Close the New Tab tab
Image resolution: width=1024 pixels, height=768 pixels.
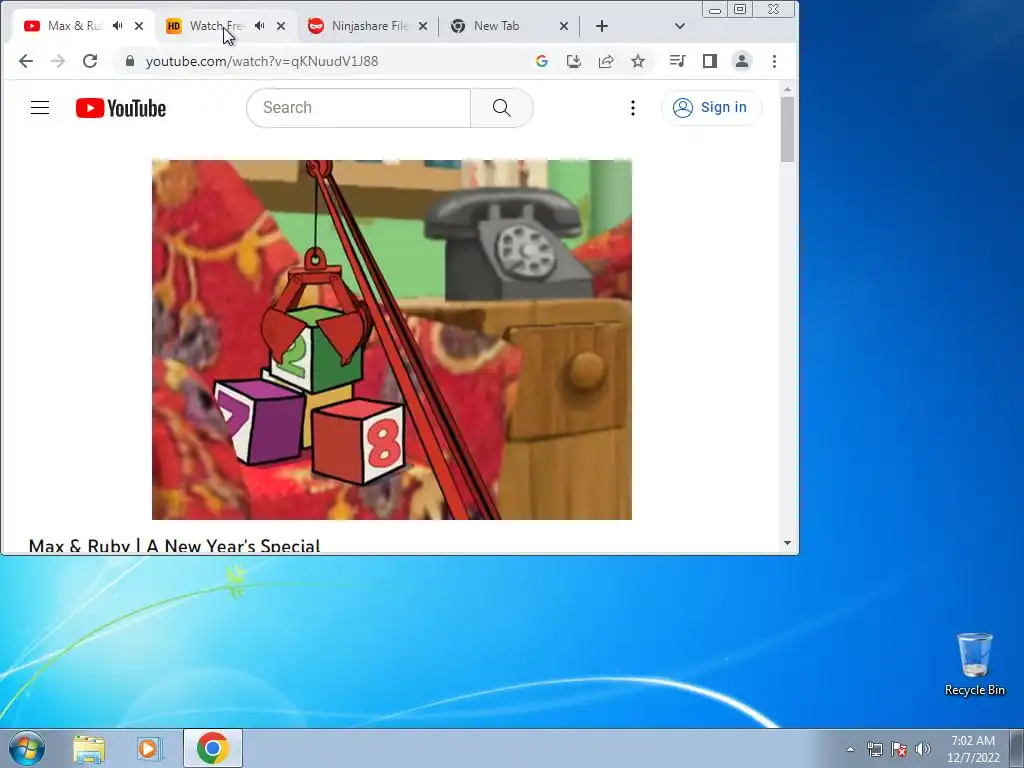564,26
